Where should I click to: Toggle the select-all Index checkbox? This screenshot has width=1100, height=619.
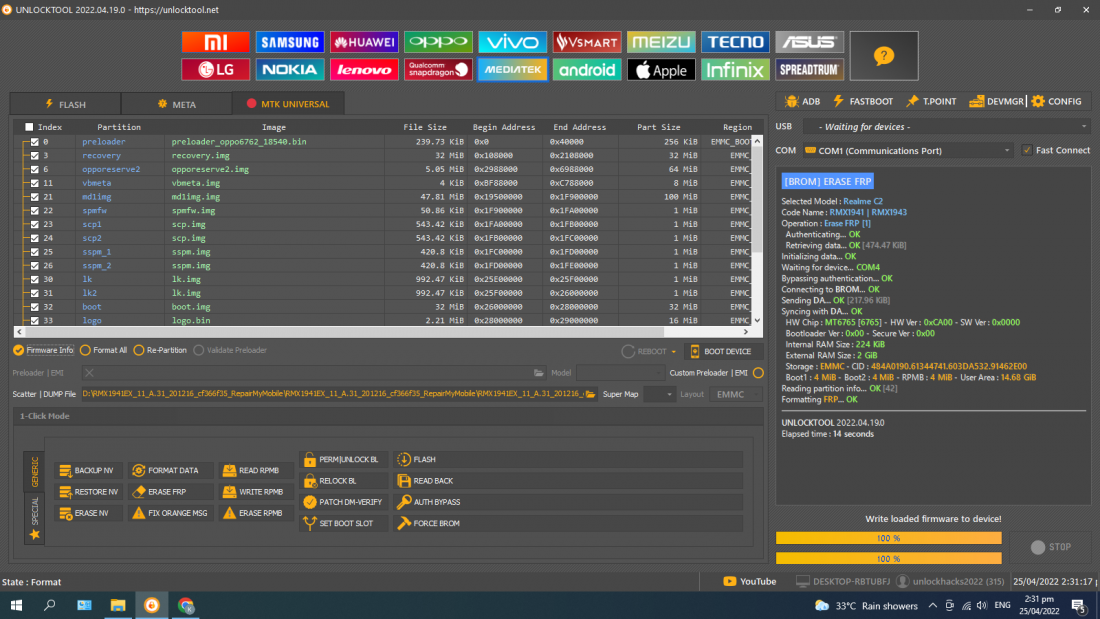(x=29, y=127)
